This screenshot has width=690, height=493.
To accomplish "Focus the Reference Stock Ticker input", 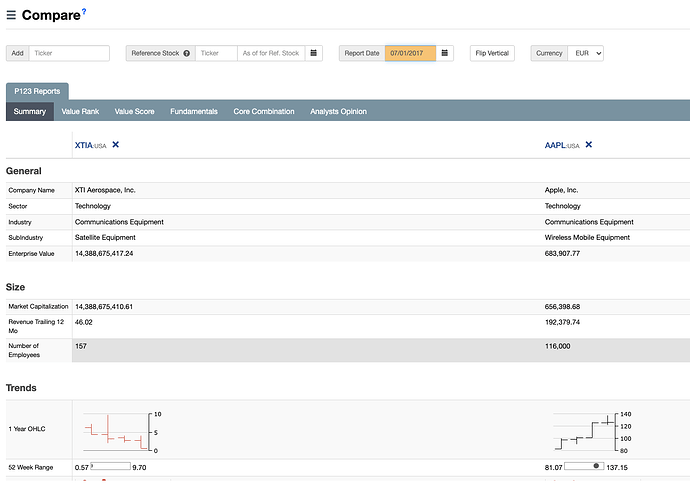I will [x=216, y=53].
